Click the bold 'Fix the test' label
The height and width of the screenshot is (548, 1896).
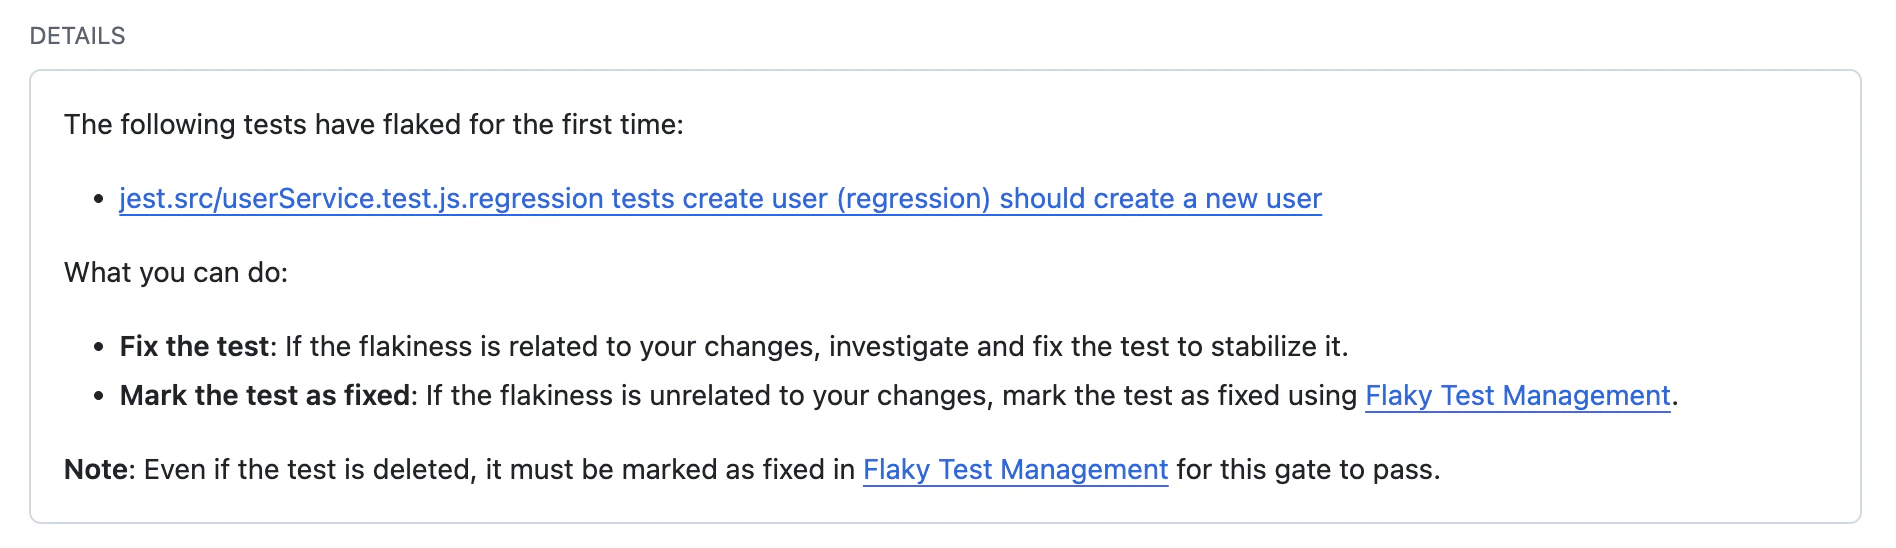194,347
